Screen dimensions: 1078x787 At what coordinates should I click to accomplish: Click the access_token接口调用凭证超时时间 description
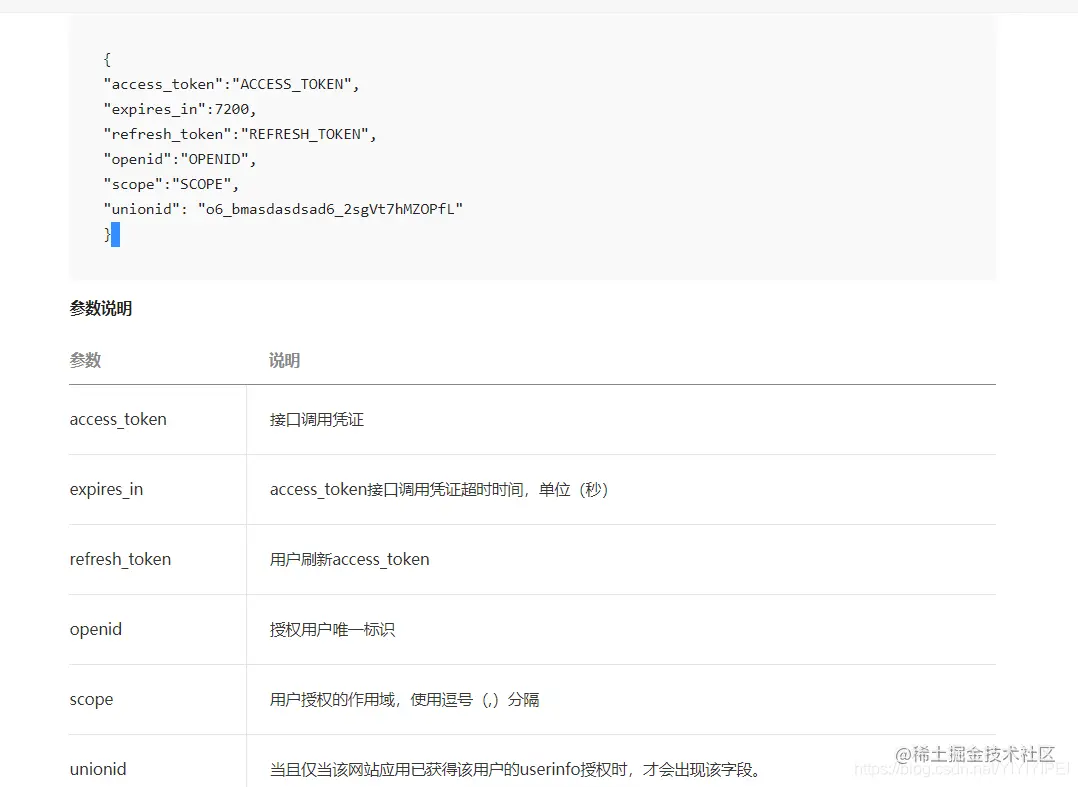tap(439, 489)
